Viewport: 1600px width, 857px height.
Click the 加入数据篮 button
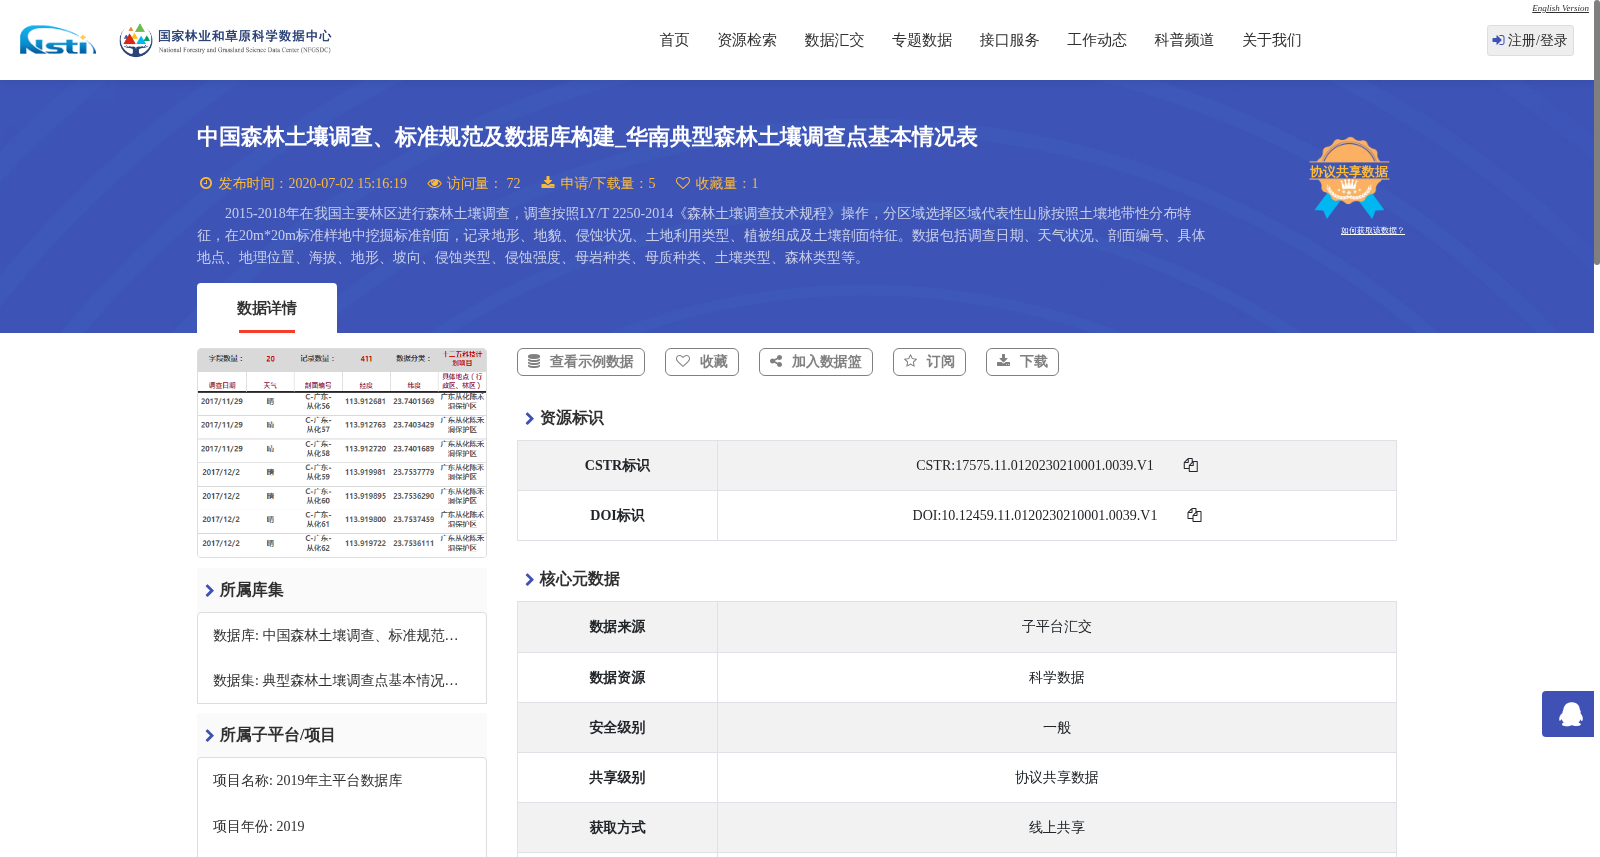tap(816, 362)
